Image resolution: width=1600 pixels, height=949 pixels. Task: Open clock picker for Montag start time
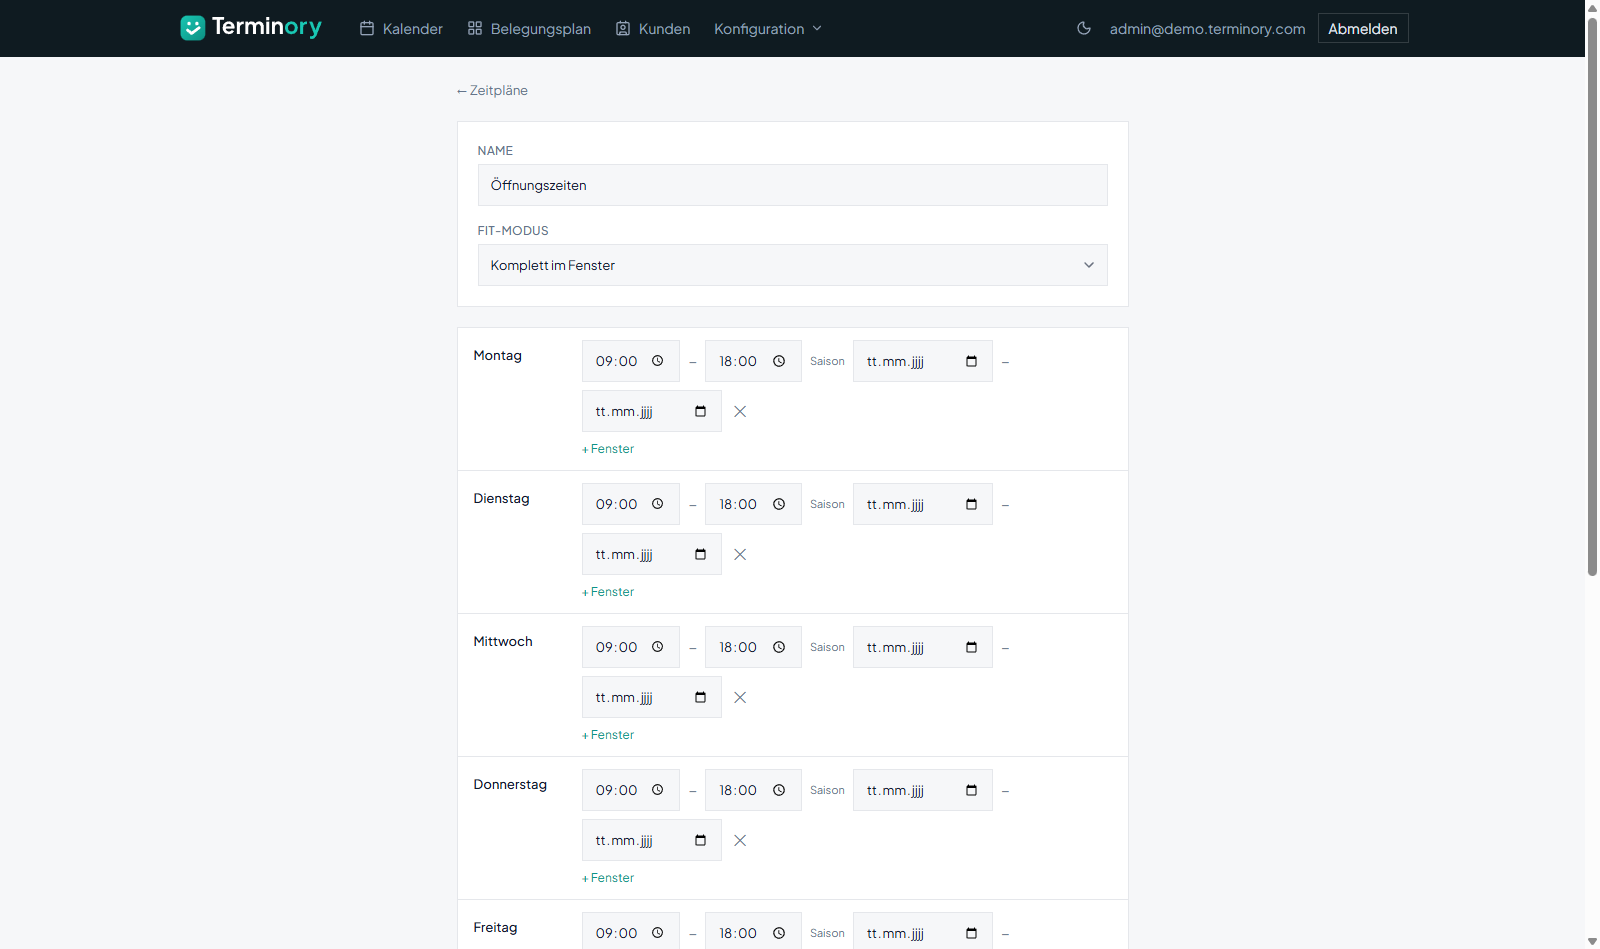pos(658,361)
